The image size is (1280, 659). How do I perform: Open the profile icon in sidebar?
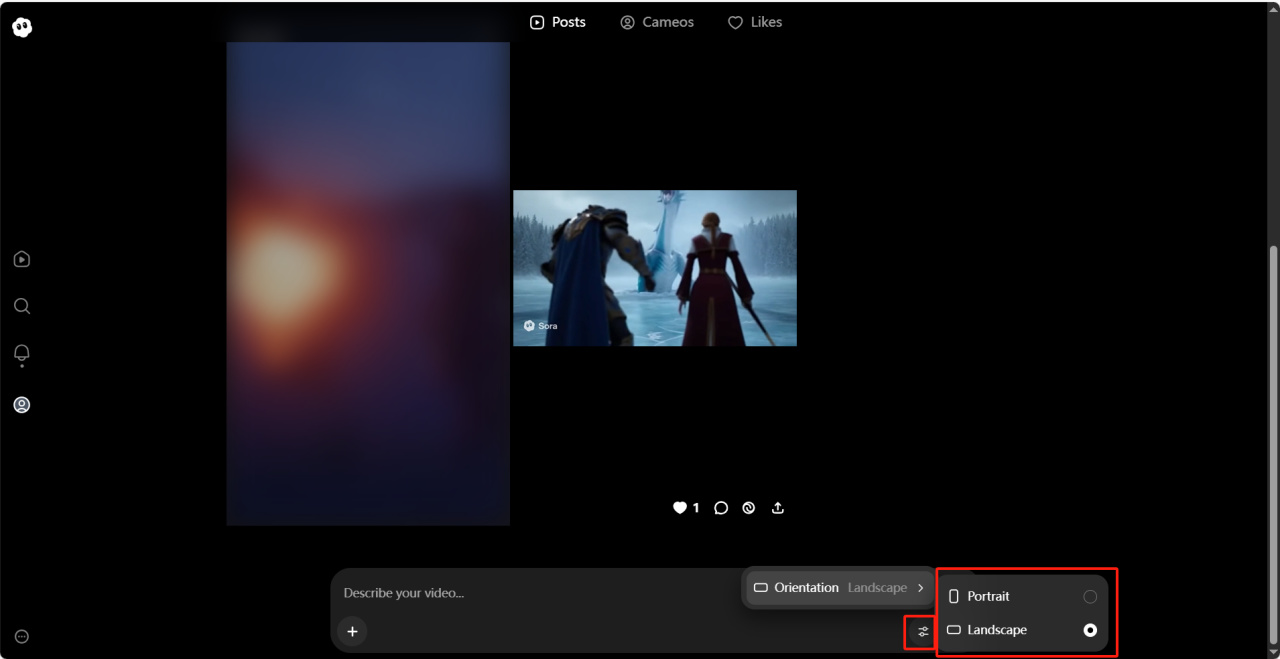pyautogui.click(x=22, y=405)
